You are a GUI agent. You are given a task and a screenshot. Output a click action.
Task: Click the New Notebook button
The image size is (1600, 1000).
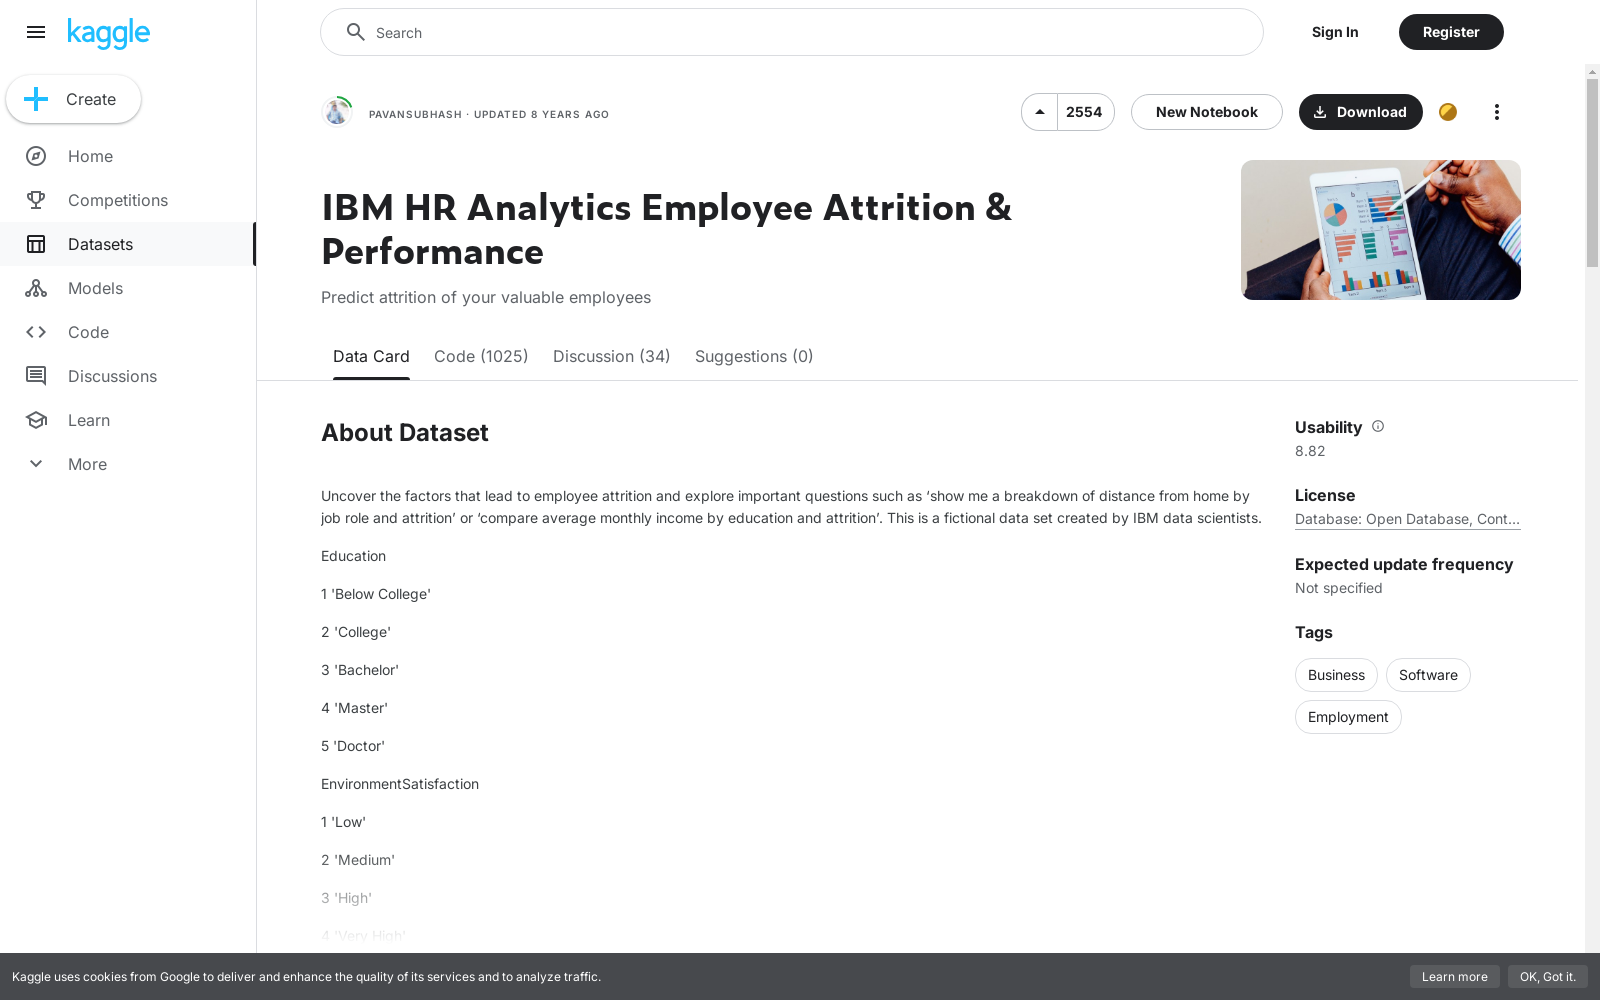coord(1207,112)
